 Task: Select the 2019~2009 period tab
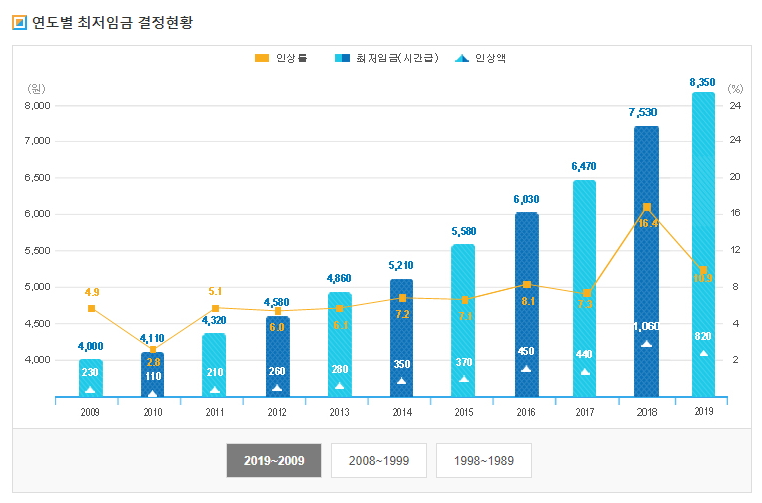point(274,460)
